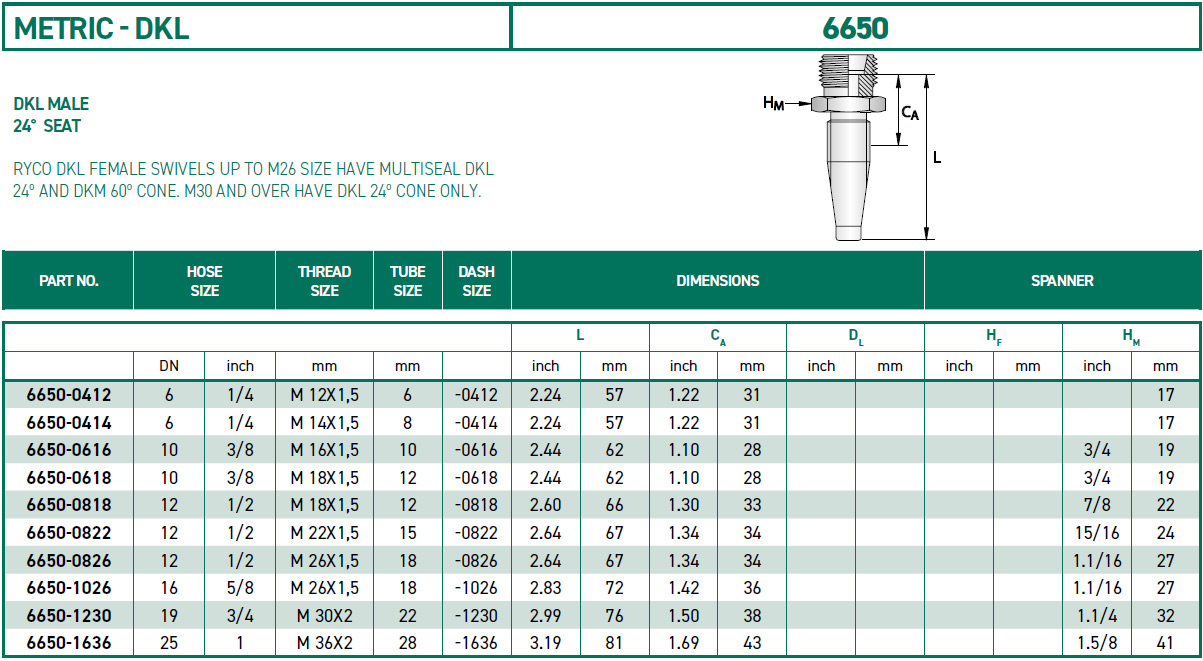The height and width of the screenshot is (661, 1203).
Task: Click part number 6650-0822
Action: coord(68,533)
